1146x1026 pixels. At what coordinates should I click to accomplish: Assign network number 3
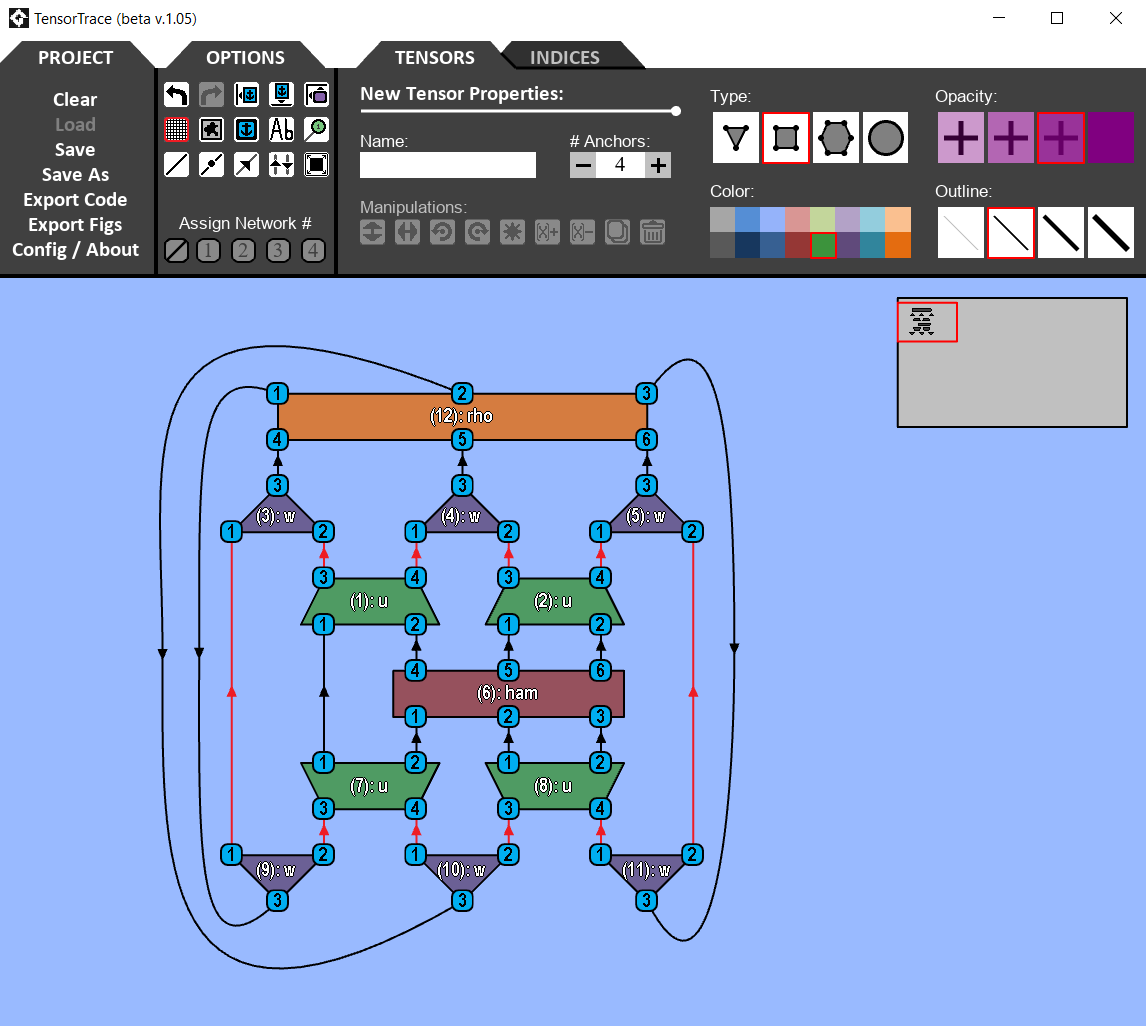[278, 251]
